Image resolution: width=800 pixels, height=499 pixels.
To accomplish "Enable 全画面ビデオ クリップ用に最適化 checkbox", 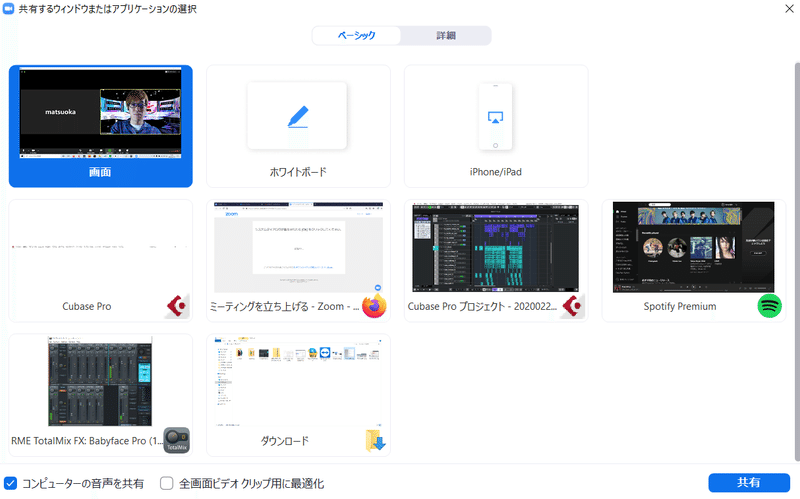I will [166, 483].
